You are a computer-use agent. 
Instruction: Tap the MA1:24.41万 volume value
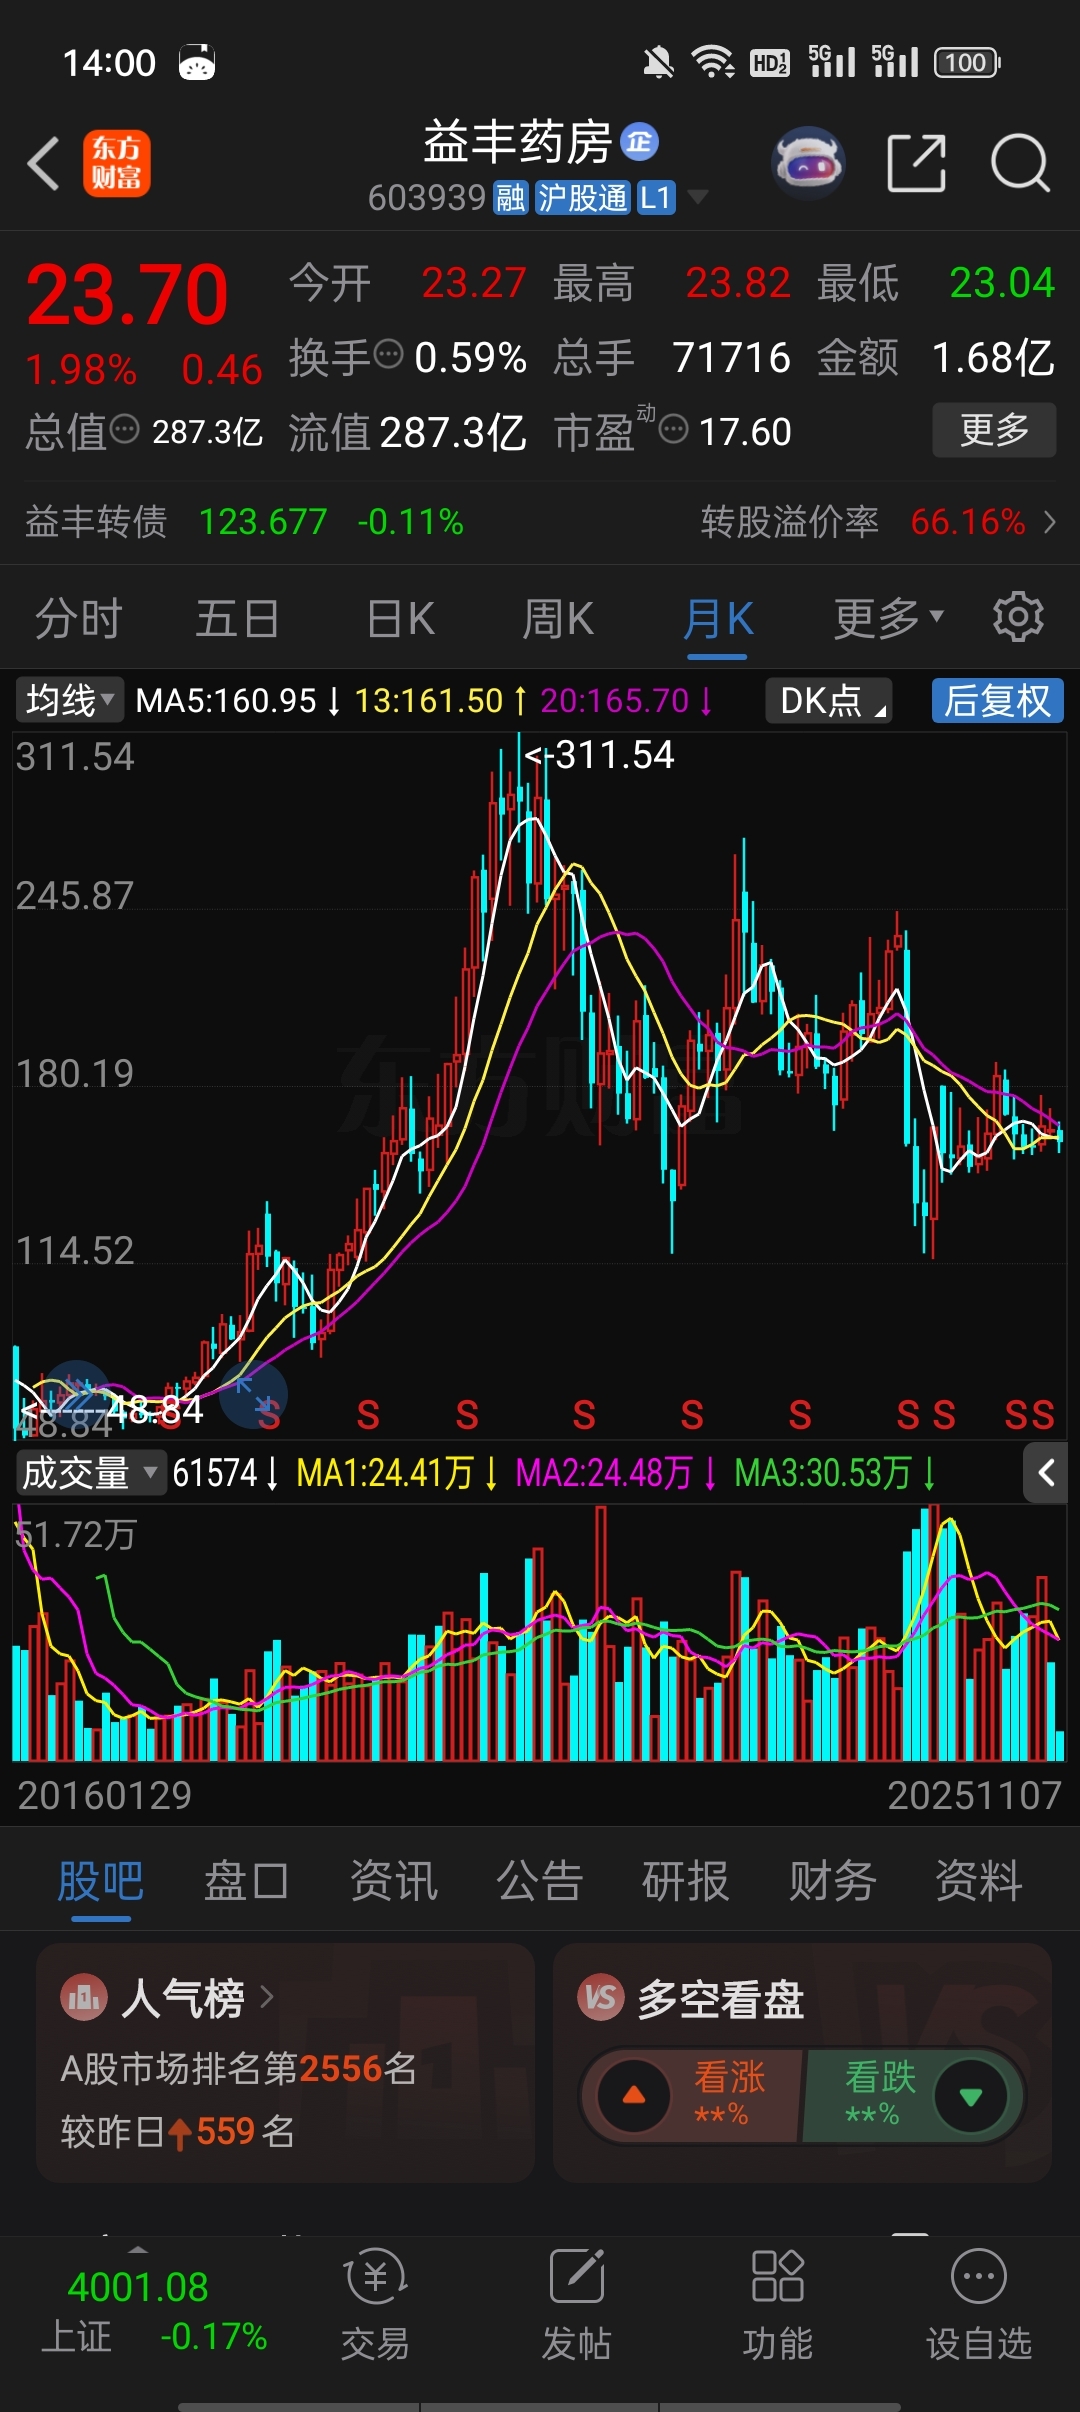point(385,1473)
